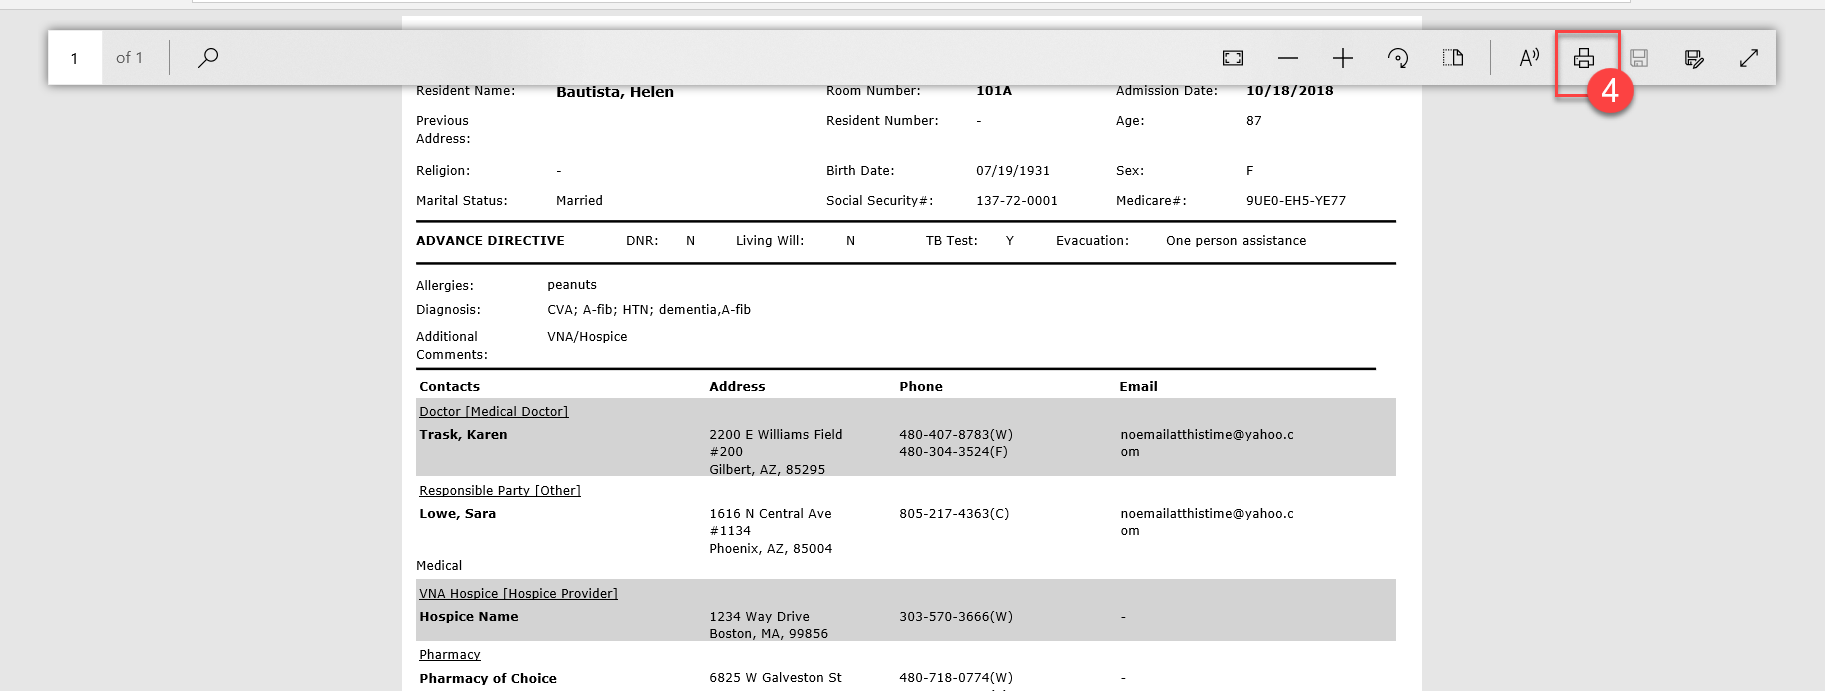Click the Contacts column header
Screen dimensions: 1825x691
(x=449, y=386)
